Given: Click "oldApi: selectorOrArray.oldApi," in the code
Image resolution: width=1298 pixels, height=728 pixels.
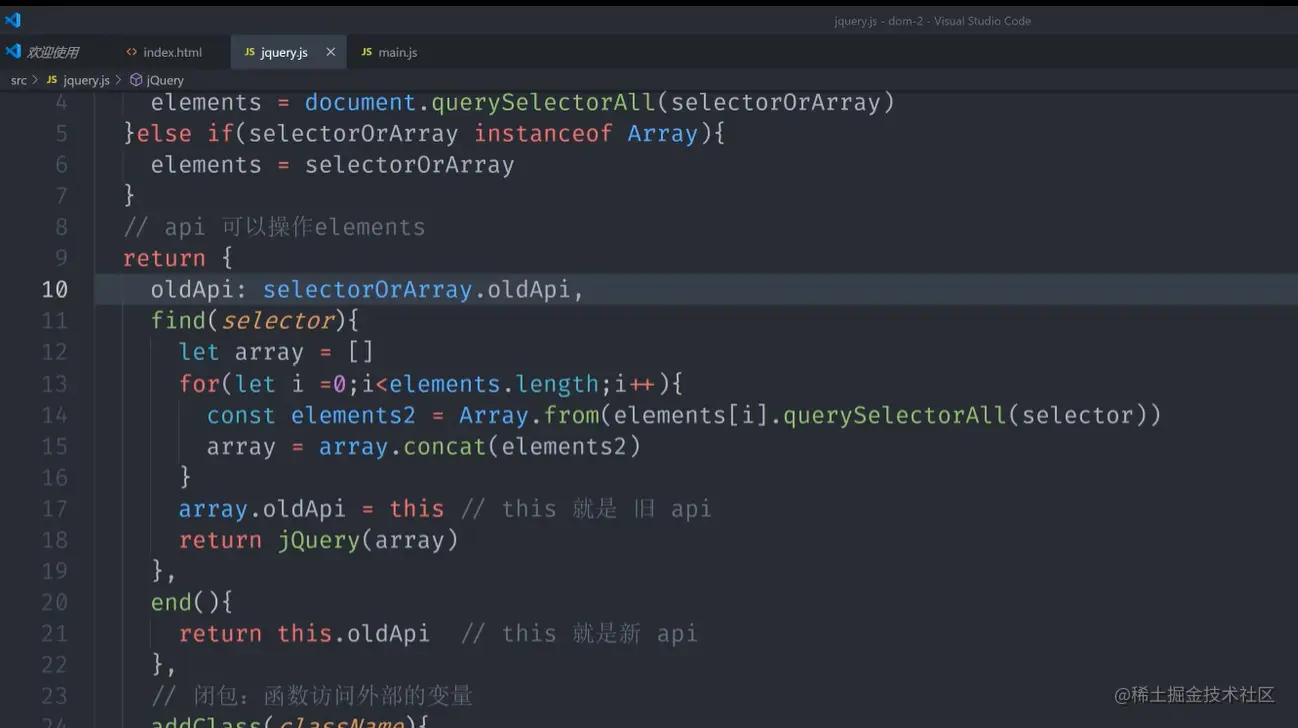Looking at the screenshot, I should pos(367,289).
